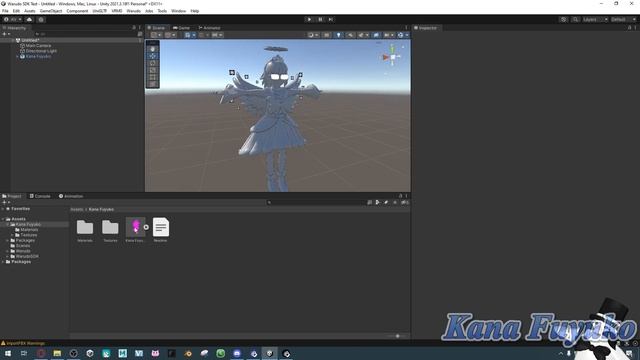Select the Scale tool in Scene toolbar
The width and height of the screenshot is (640, 360).
click(153, 70)
